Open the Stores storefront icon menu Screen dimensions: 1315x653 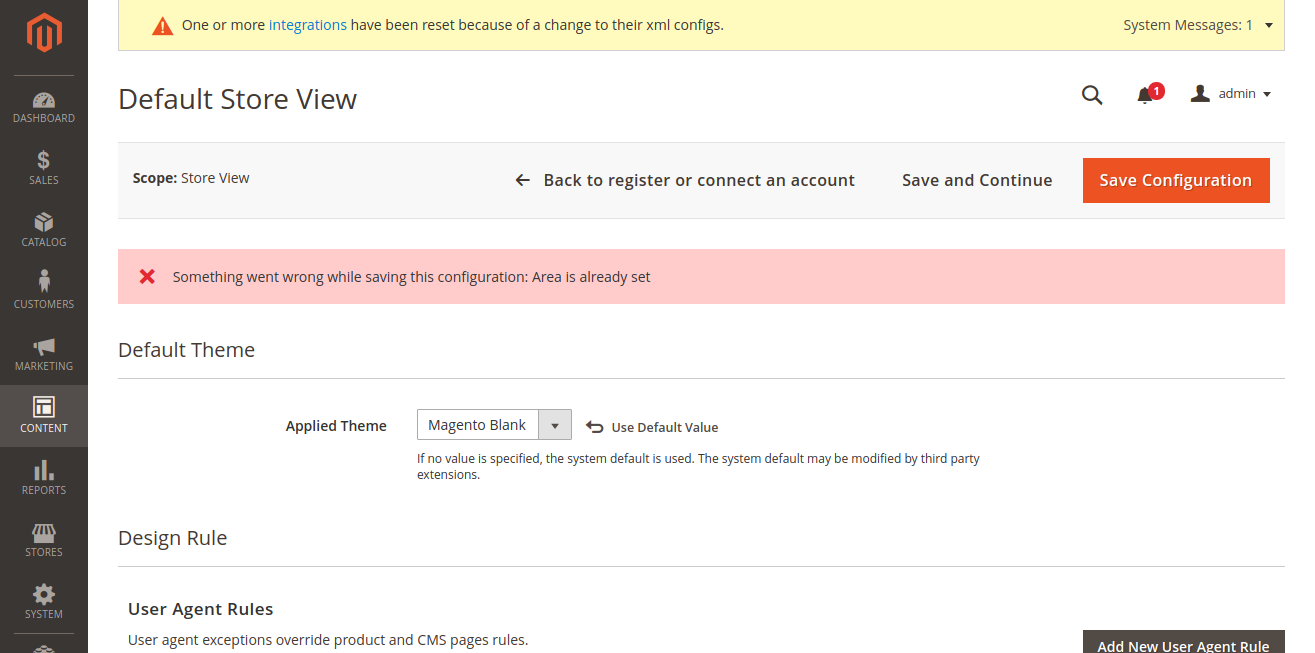click(44, 532)
